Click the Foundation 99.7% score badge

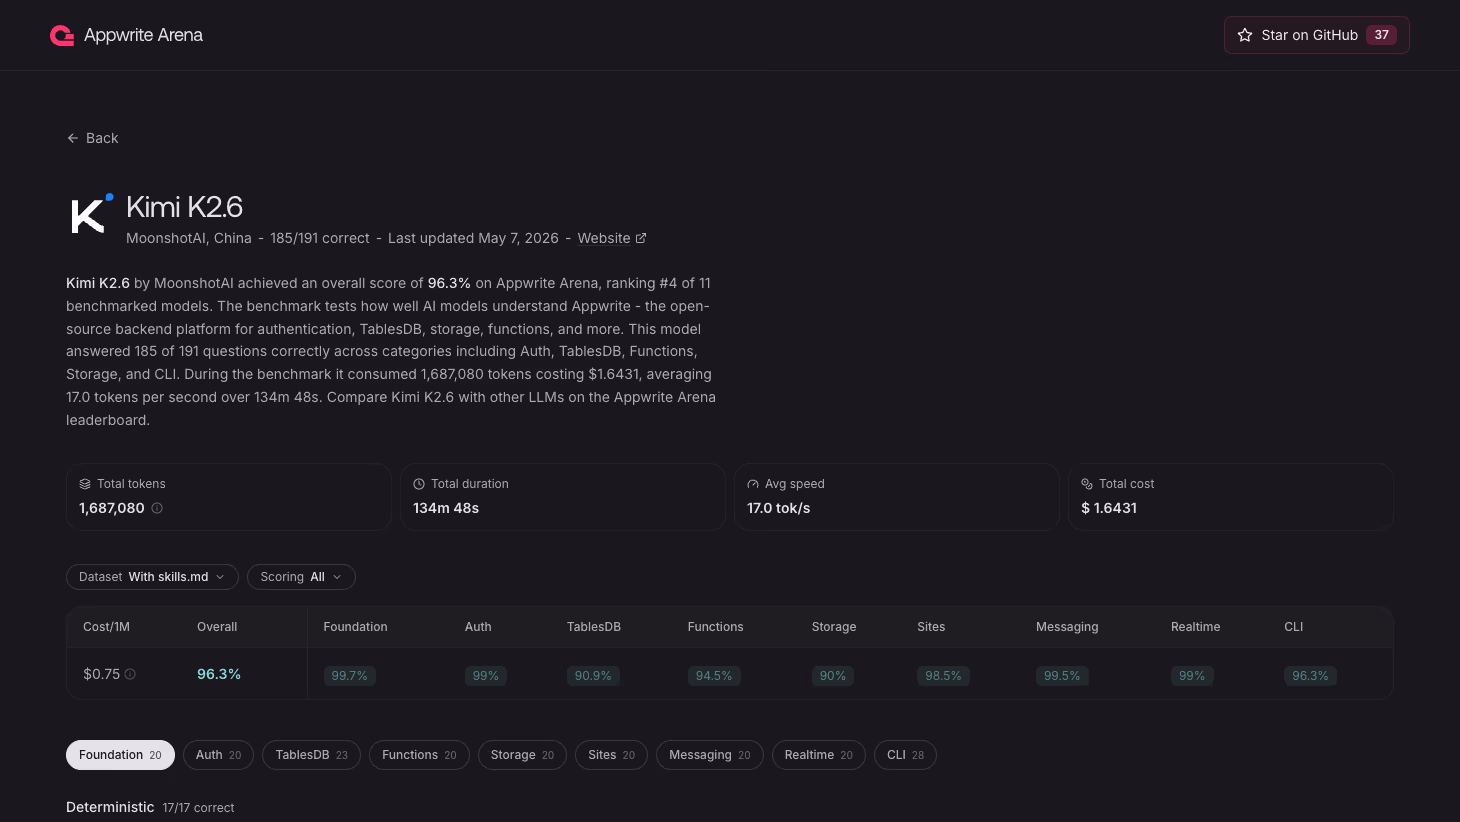coord(349,676)
